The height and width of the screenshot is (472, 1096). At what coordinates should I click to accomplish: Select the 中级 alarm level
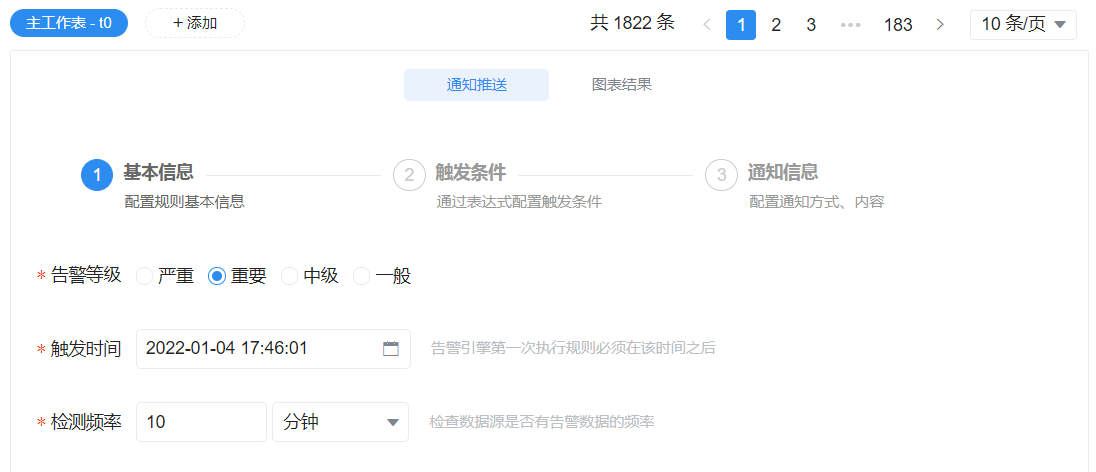click(310, 276)
